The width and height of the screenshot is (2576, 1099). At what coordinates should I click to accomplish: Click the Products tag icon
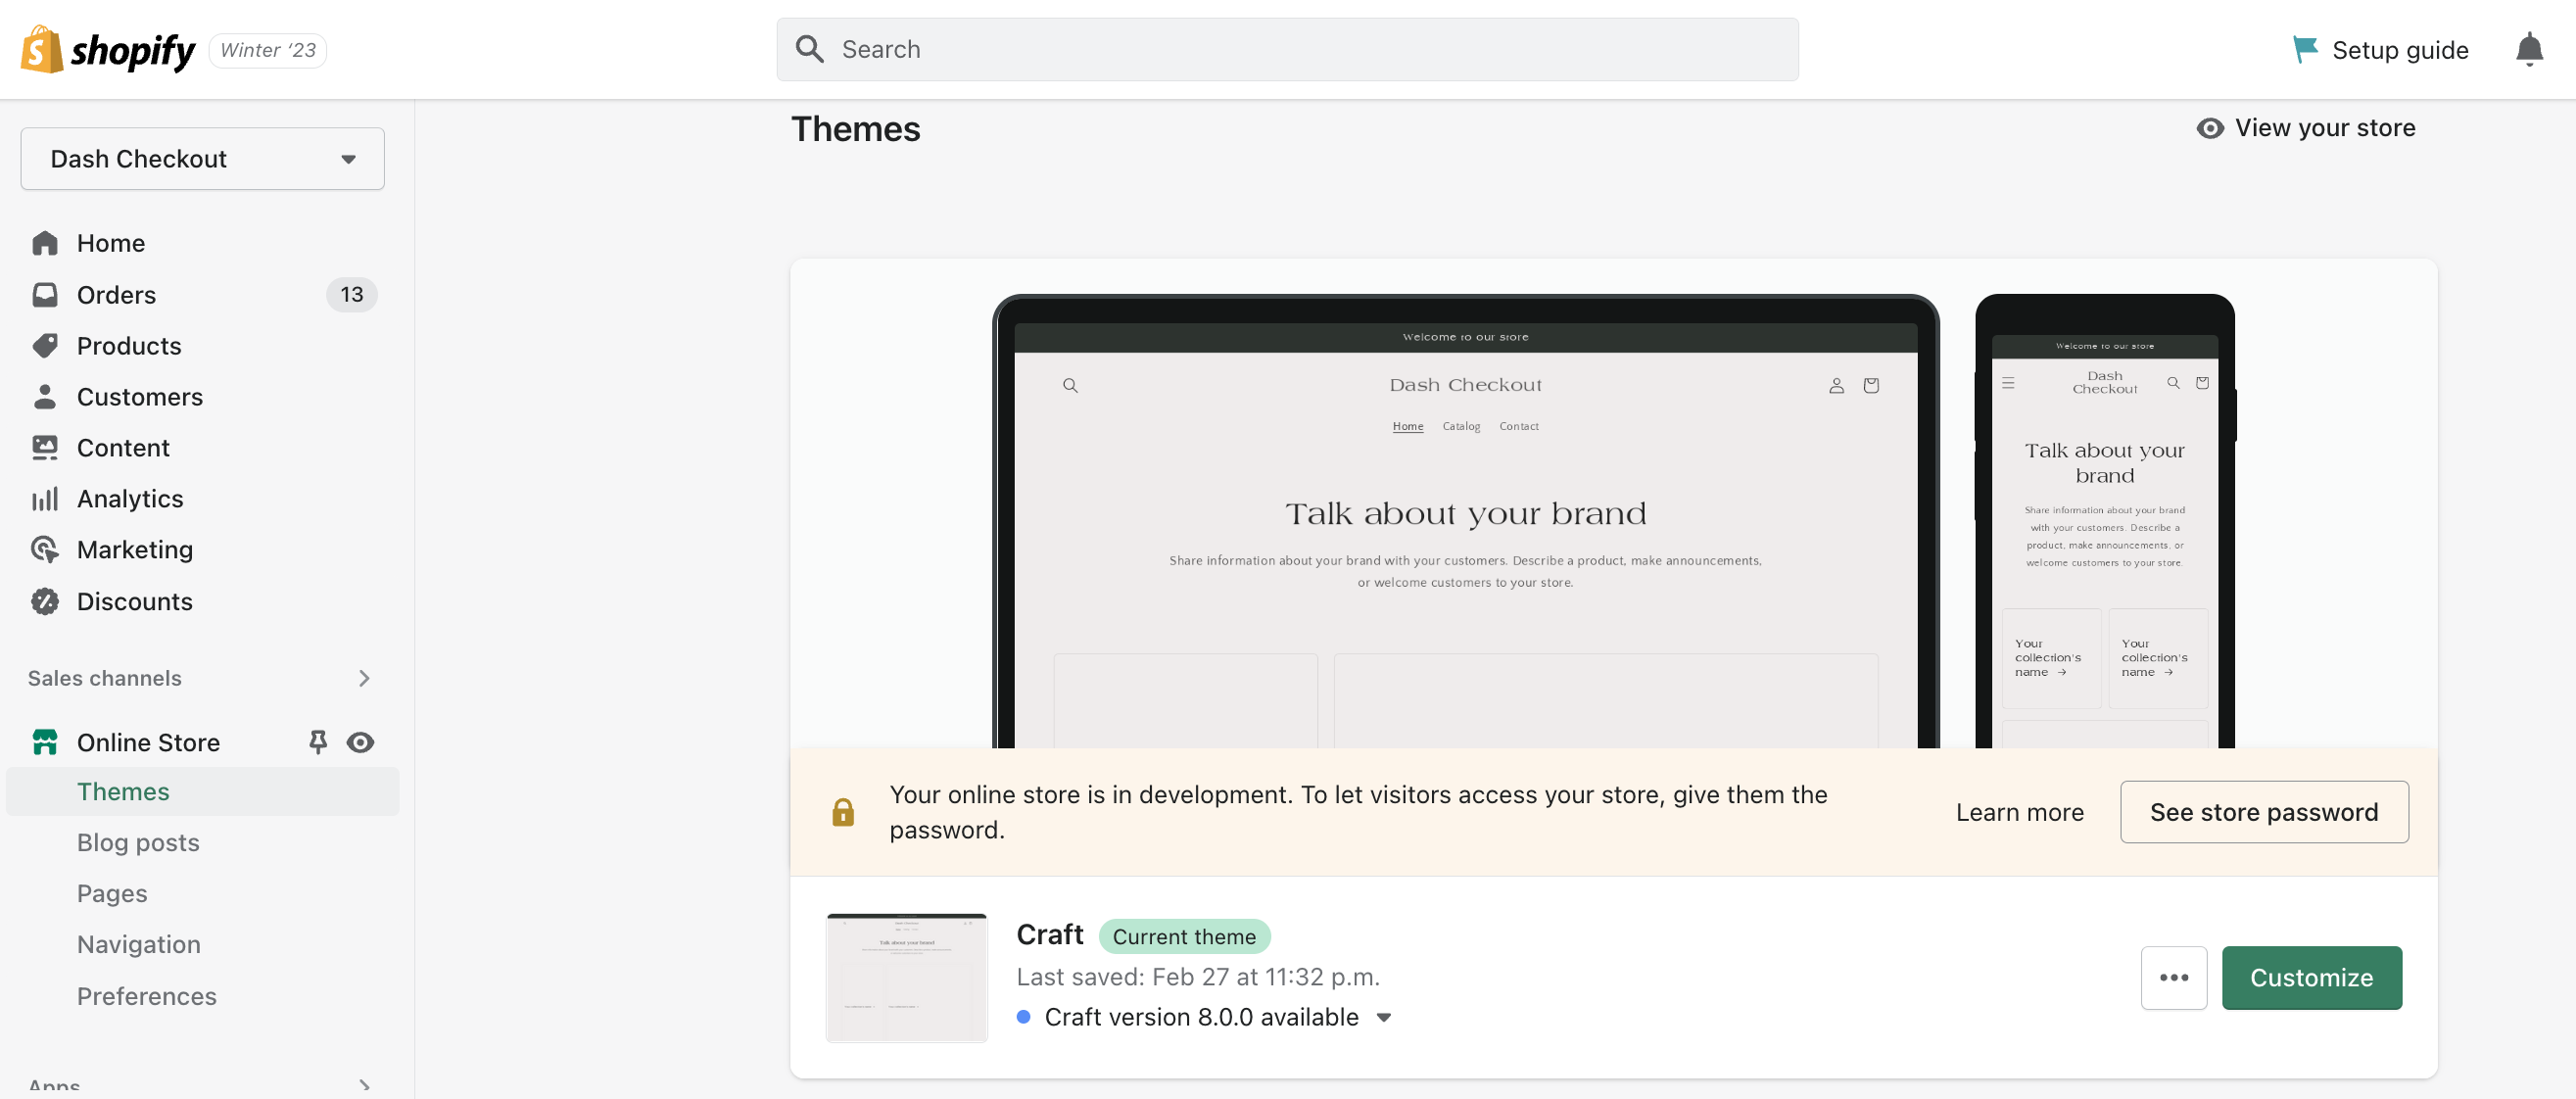45,346
